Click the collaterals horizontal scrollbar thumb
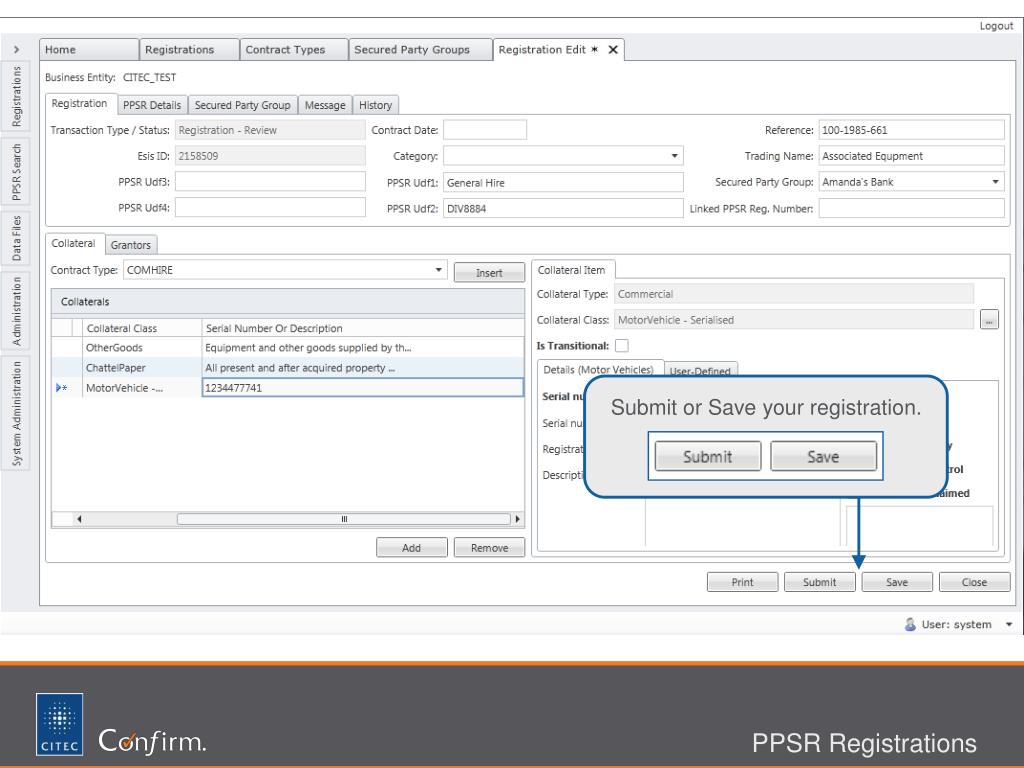1024x768 pixels. point(344,519)
